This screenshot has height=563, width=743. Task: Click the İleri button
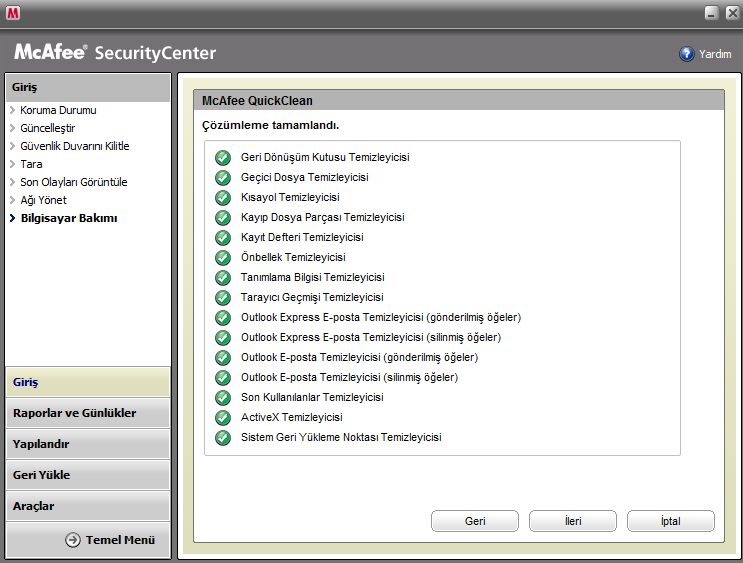coord(573,521)
